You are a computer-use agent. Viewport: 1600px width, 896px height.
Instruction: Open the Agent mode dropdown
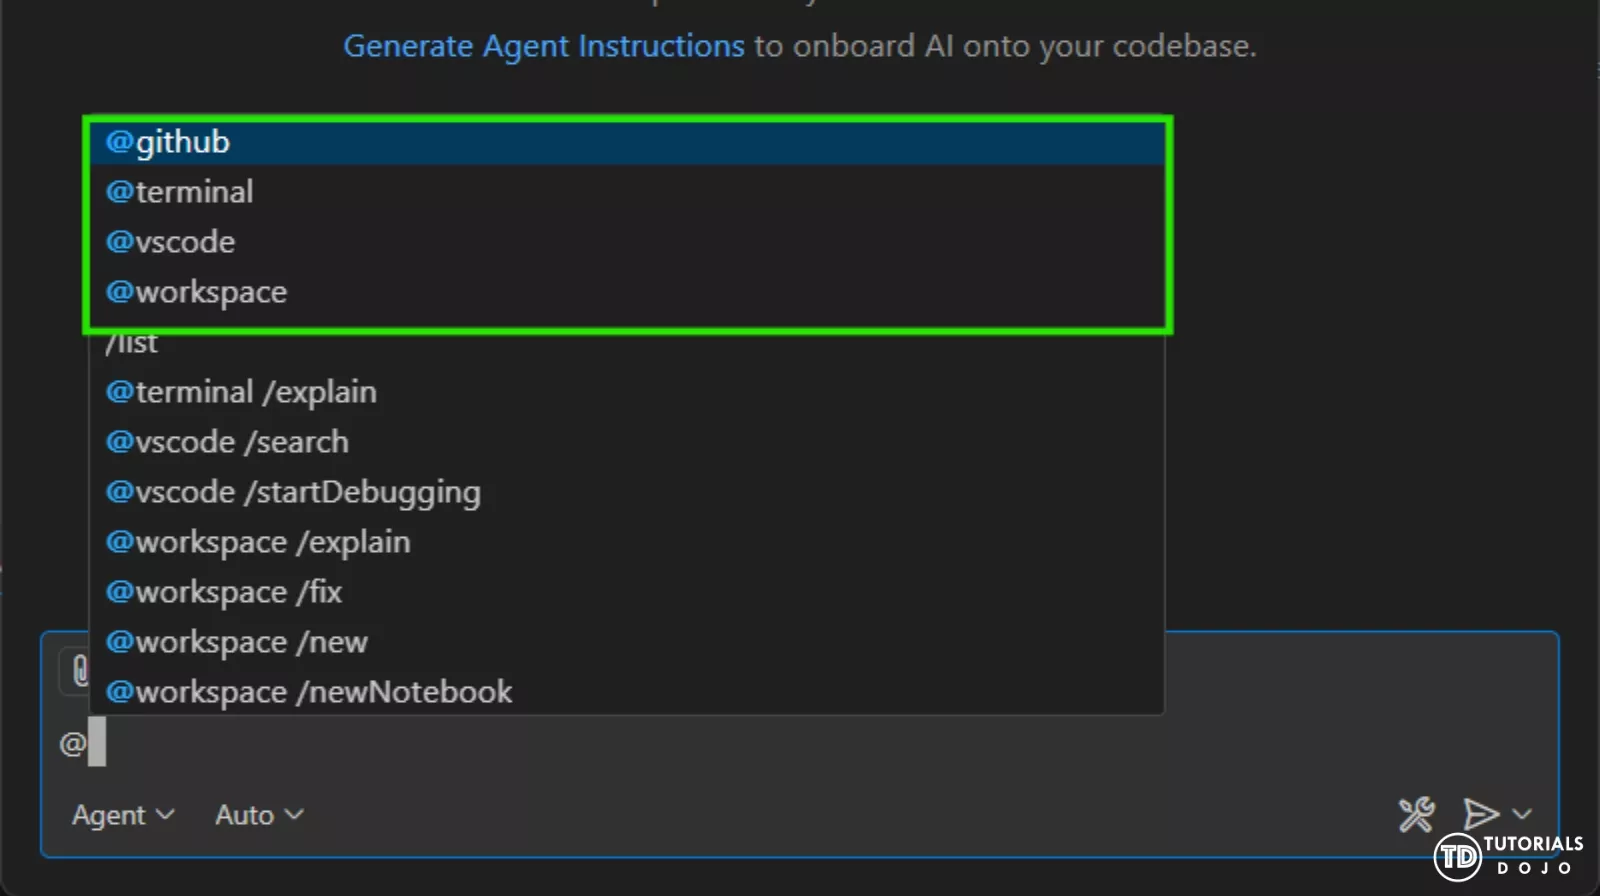click(x=123, y=815)
